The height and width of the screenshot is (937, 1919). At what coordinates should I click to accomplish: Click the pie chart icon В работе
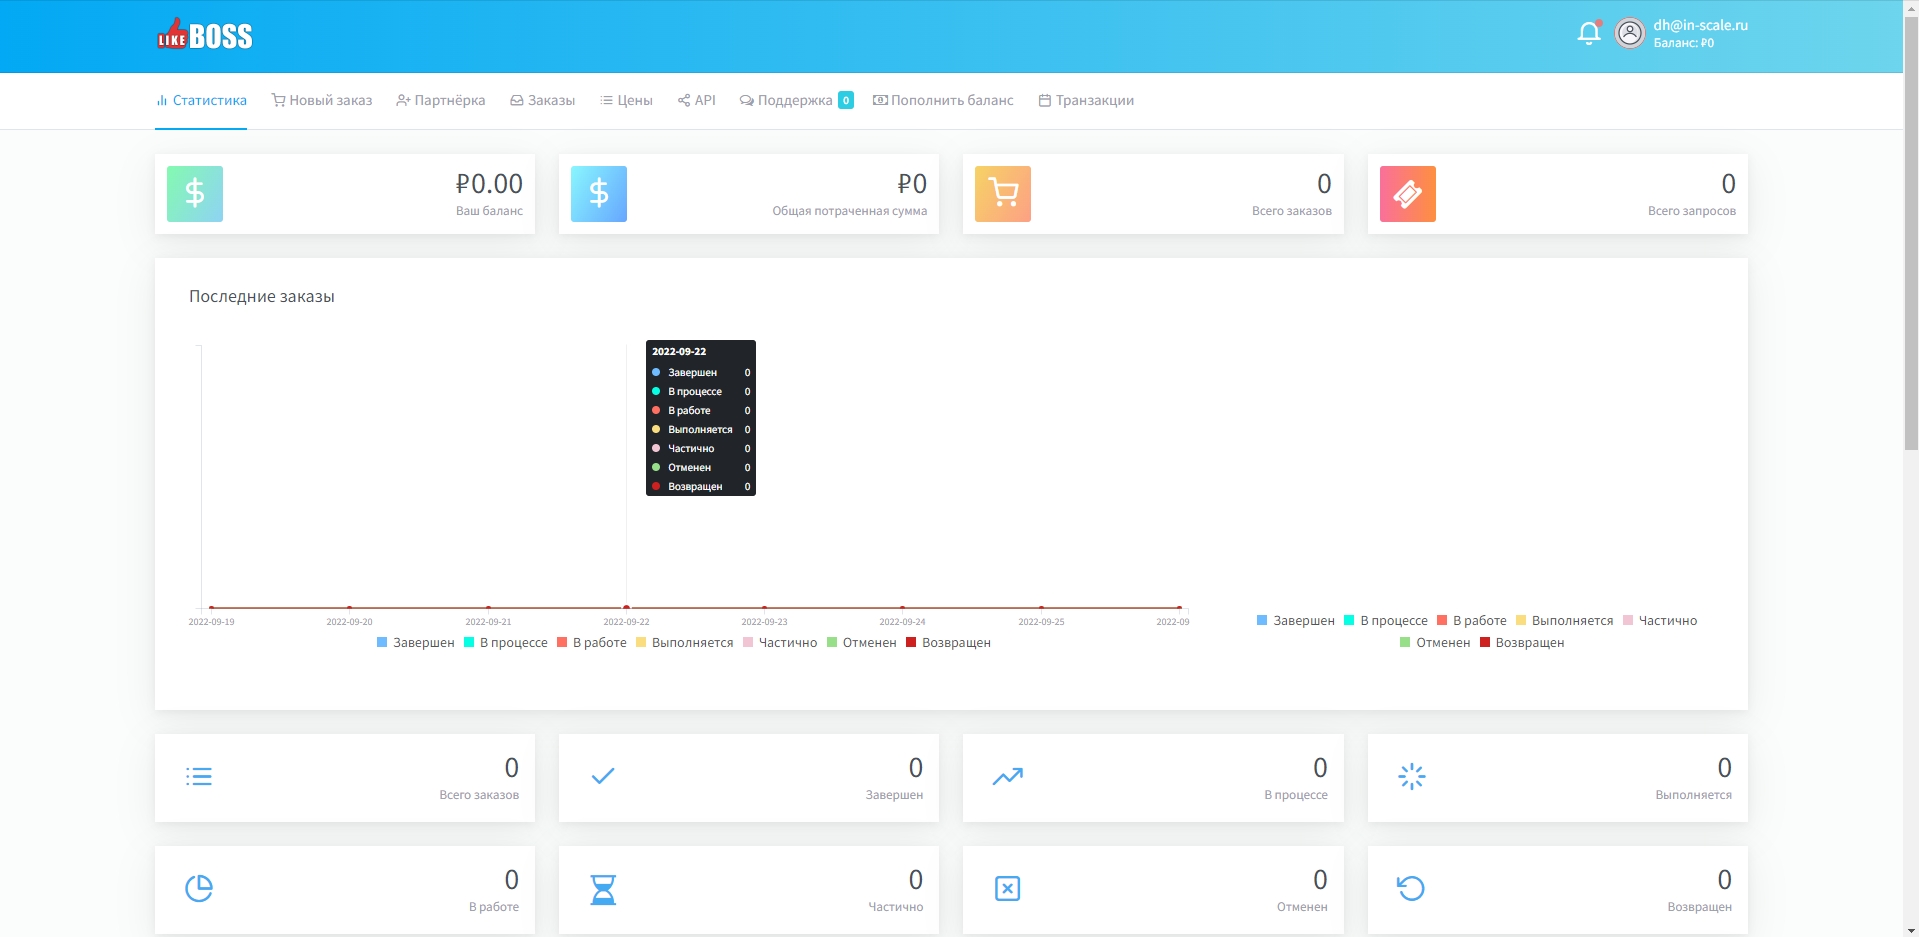(x=199, y=888)
